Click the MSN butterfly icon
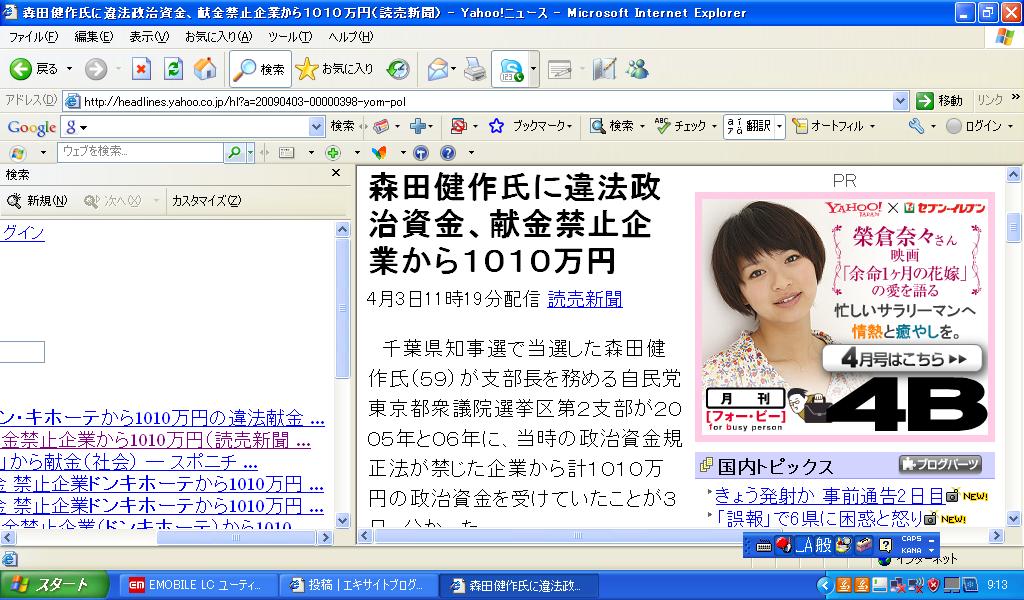The width and height of the screenshot is (1024, 600). tap(379, 153)
